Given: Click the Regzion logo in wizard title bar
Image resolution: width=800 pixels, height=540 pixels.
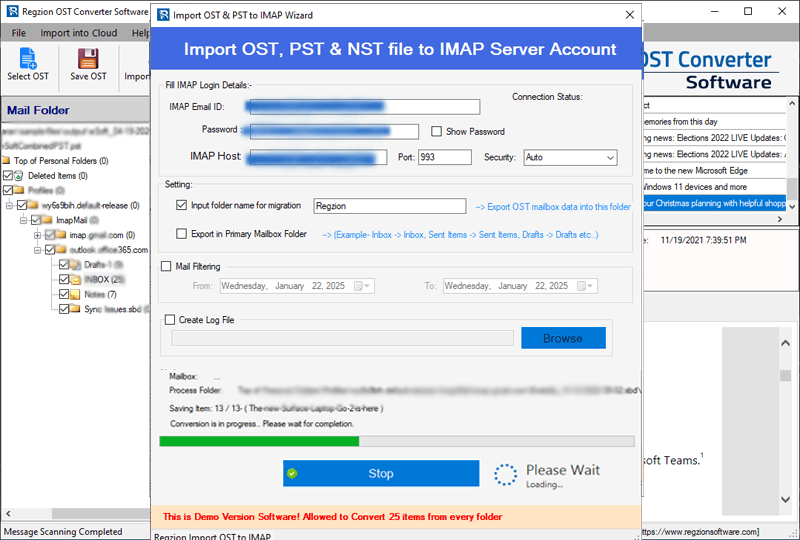Looking at the screenshot, I should (164, 15).
